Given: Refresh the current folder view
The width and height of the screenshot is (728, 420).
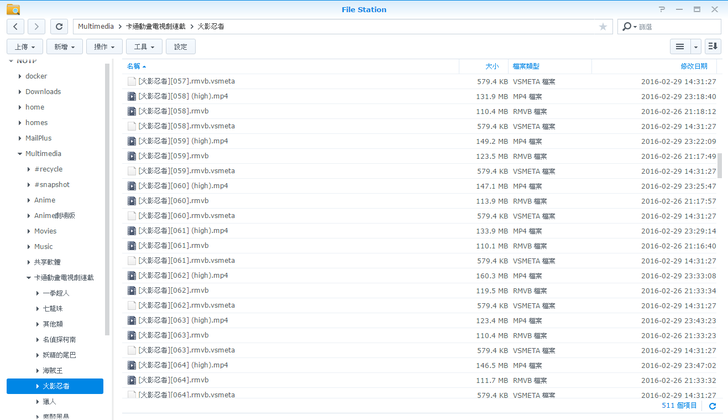Looking at the screenshot, I should (59, 27).
